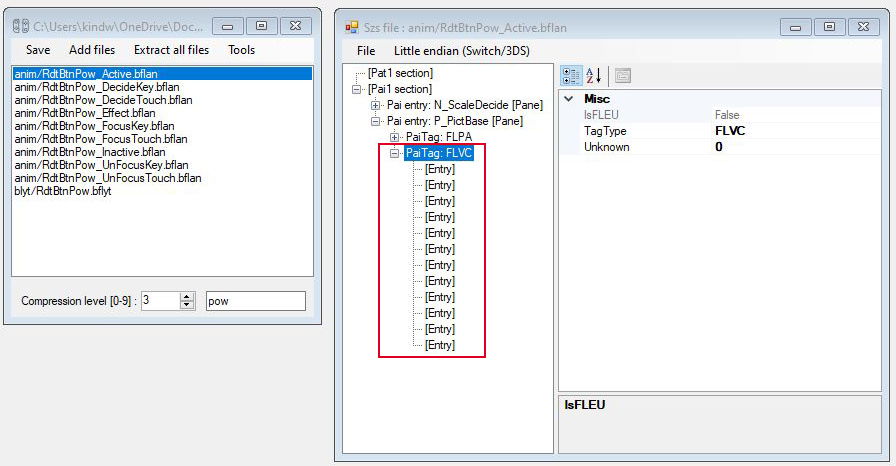Click Add files in the menu bar
Viewport: 896px width, 466px height.
click(x=92, y=50)
